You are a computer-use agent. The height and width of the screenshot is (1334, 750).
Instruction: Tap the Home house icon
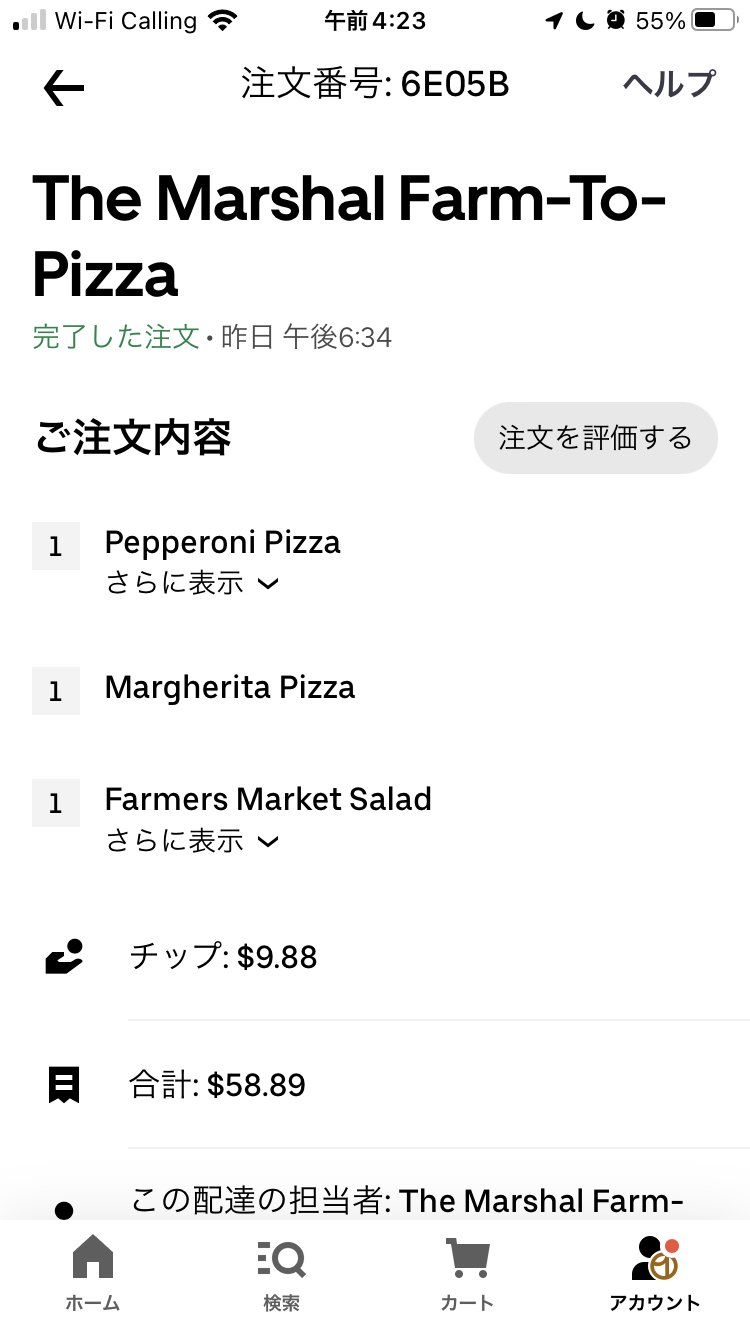[x=93, y=1256]
